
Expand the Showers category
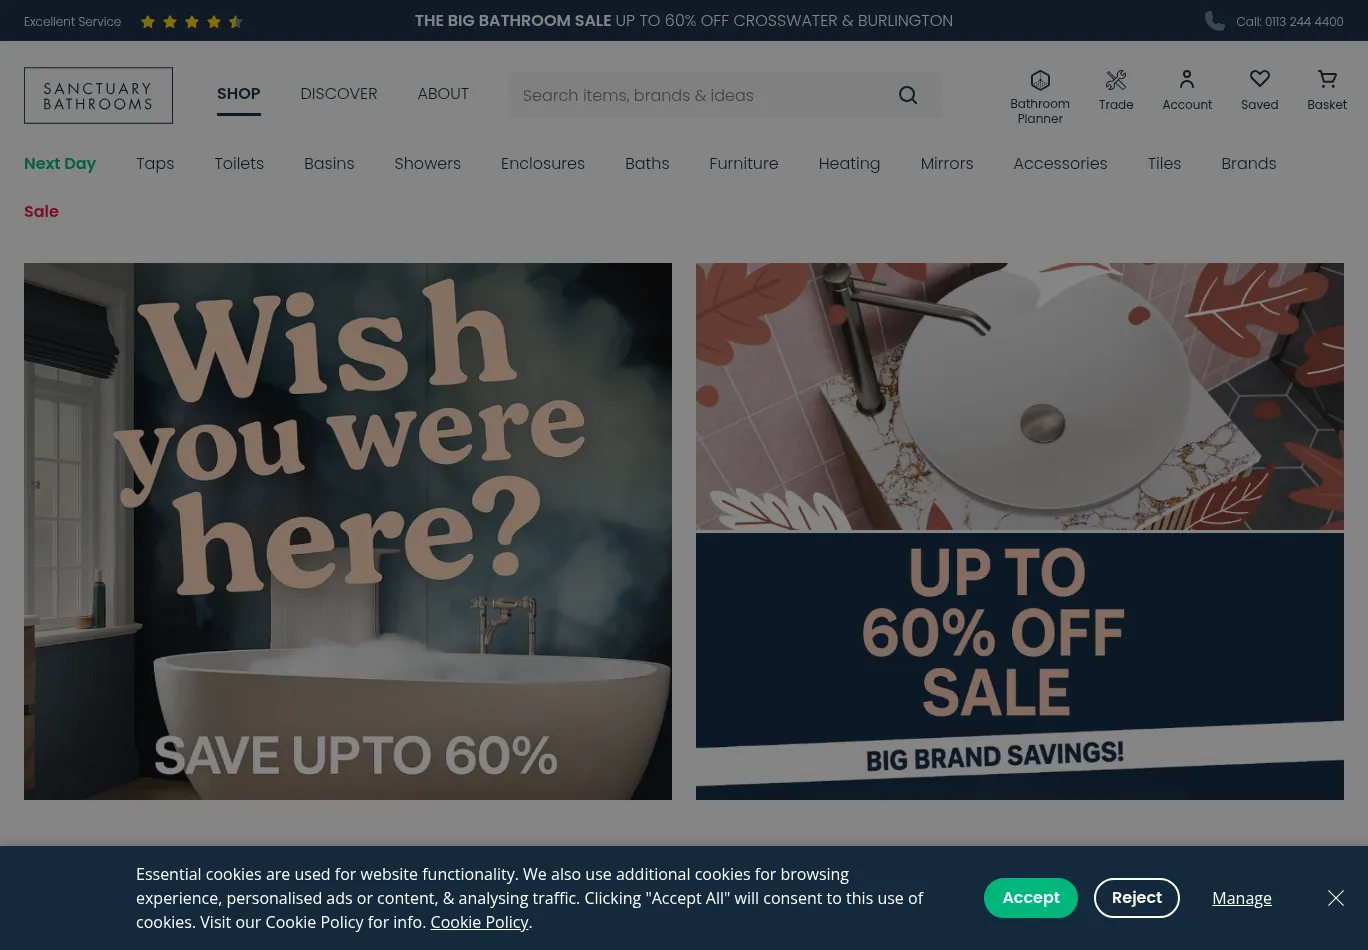(427, 164)
